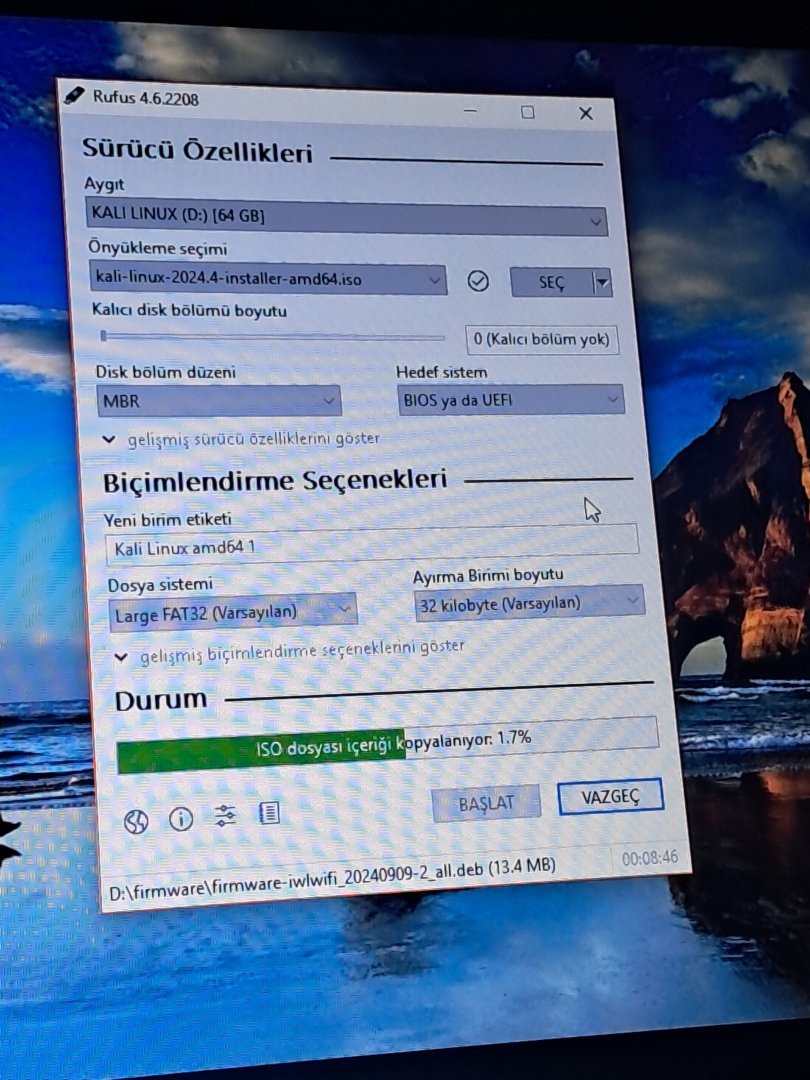Open application settings sliders icon
810x1080 pixels.
pyautogui.click(x=225, y=816)
